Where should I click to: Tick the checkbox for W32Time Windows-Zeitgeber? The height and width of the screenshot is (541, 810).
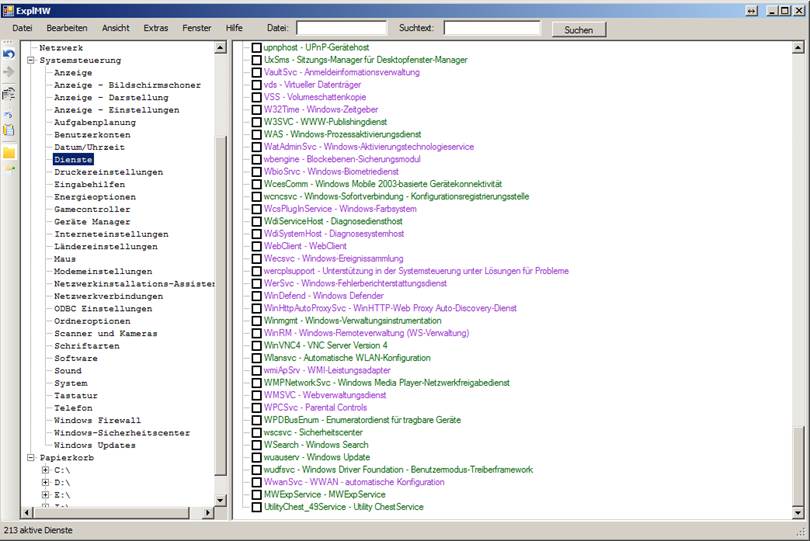click(x=256, y=110)
